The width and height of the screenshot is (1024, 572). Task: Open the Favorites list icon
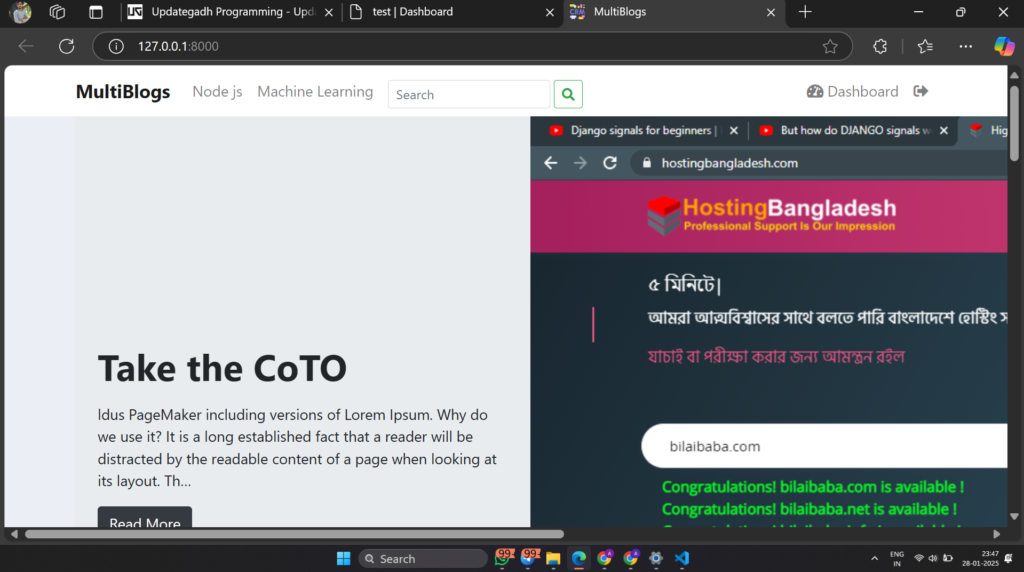coord(925,46)
